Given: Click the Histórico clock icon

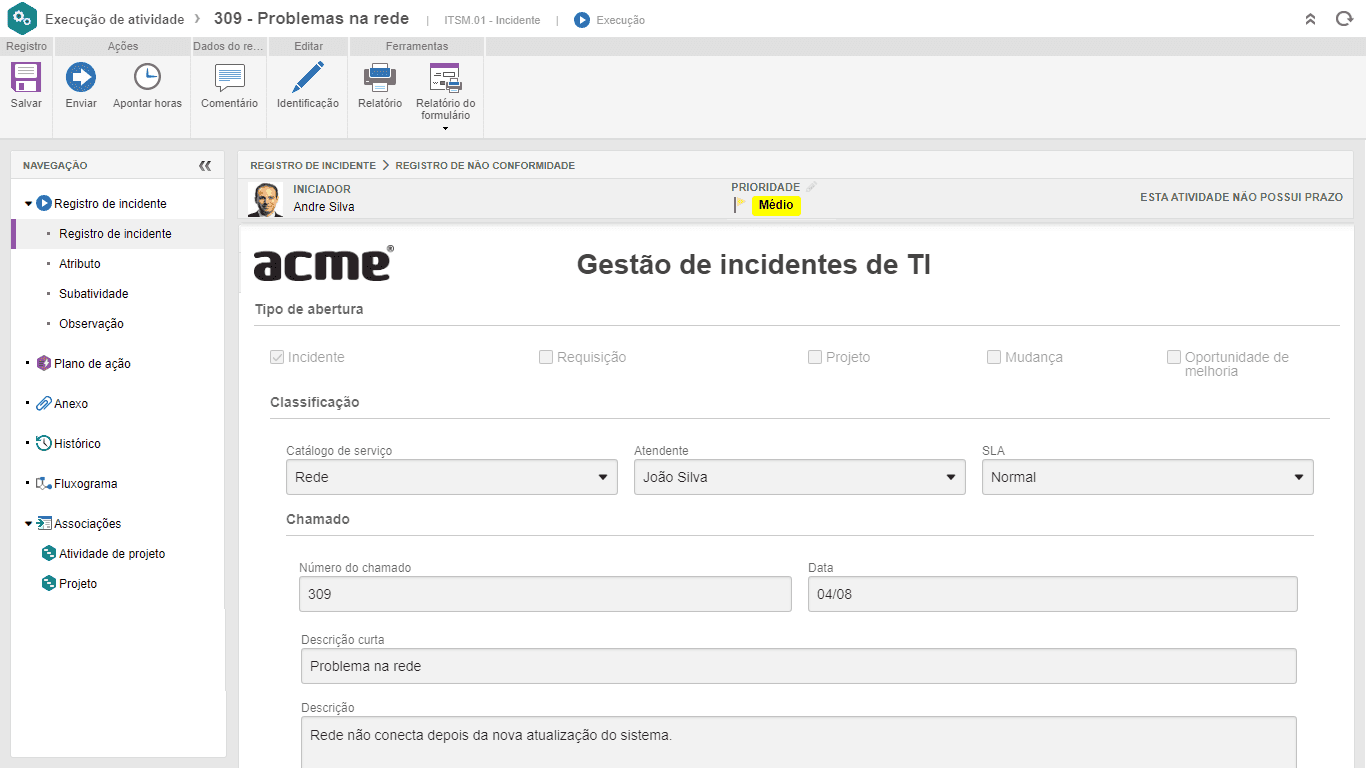Looking at the screenshot, I should tap(44, 443).
